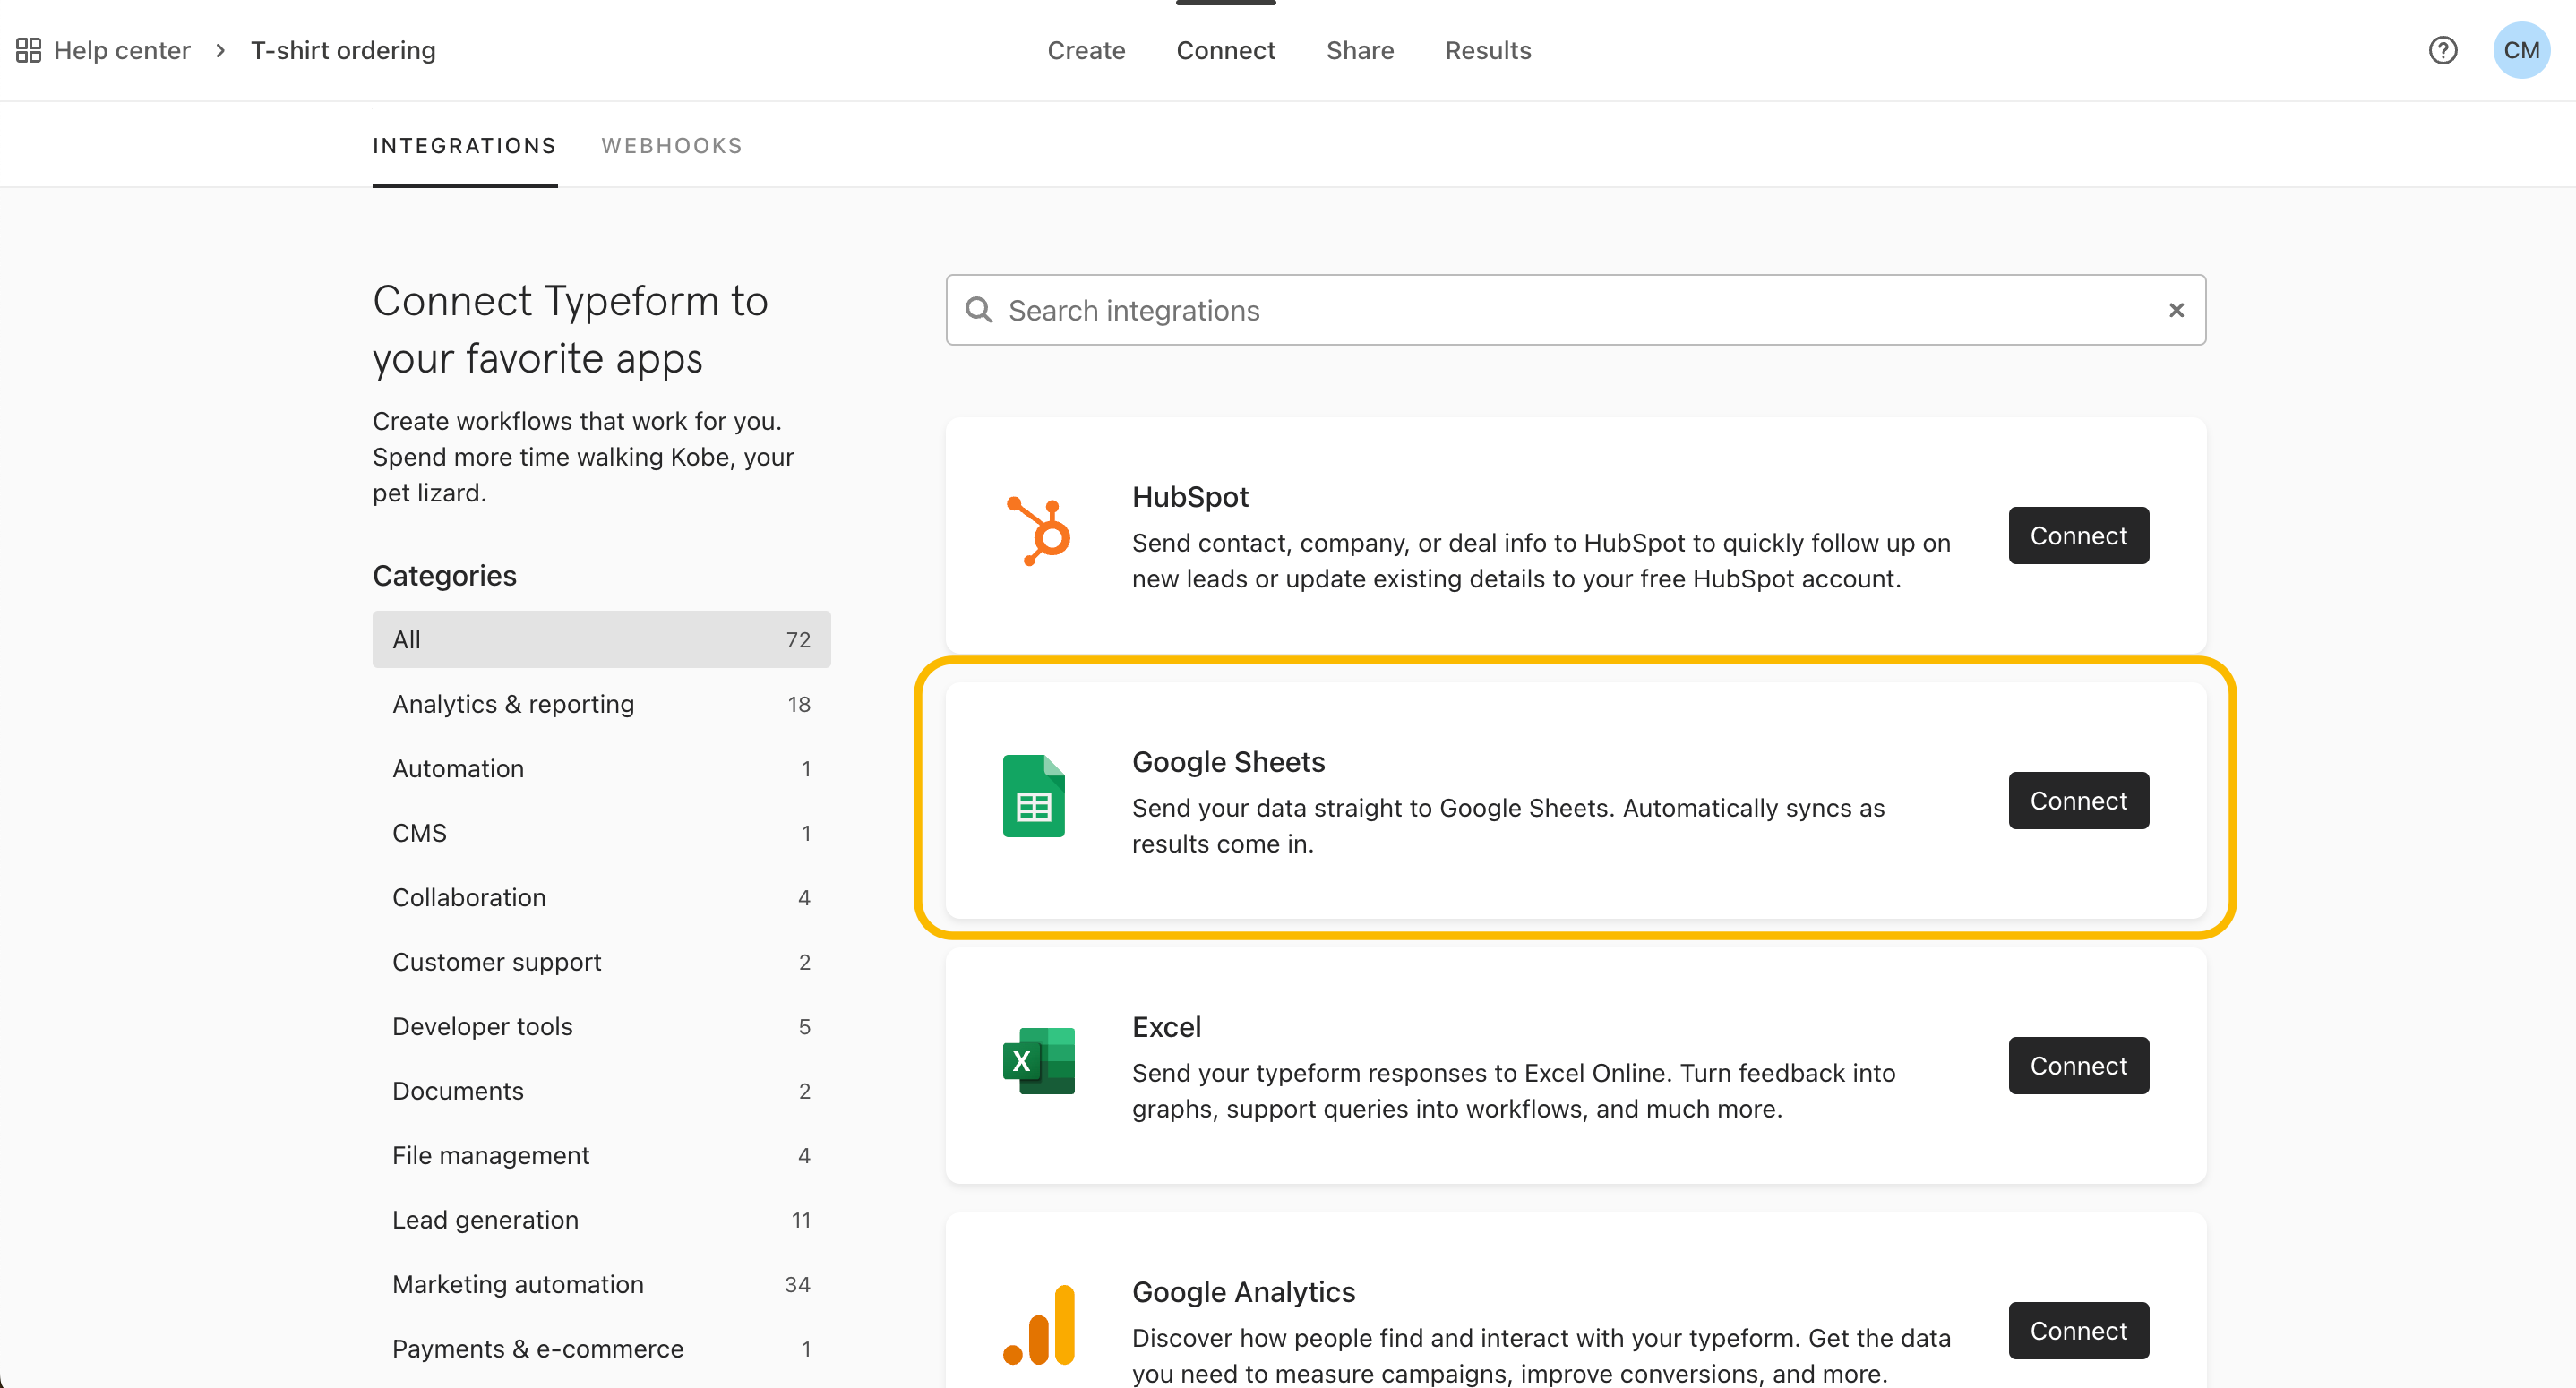
Task: Filter by File management category
Action: coord(601,1156)
